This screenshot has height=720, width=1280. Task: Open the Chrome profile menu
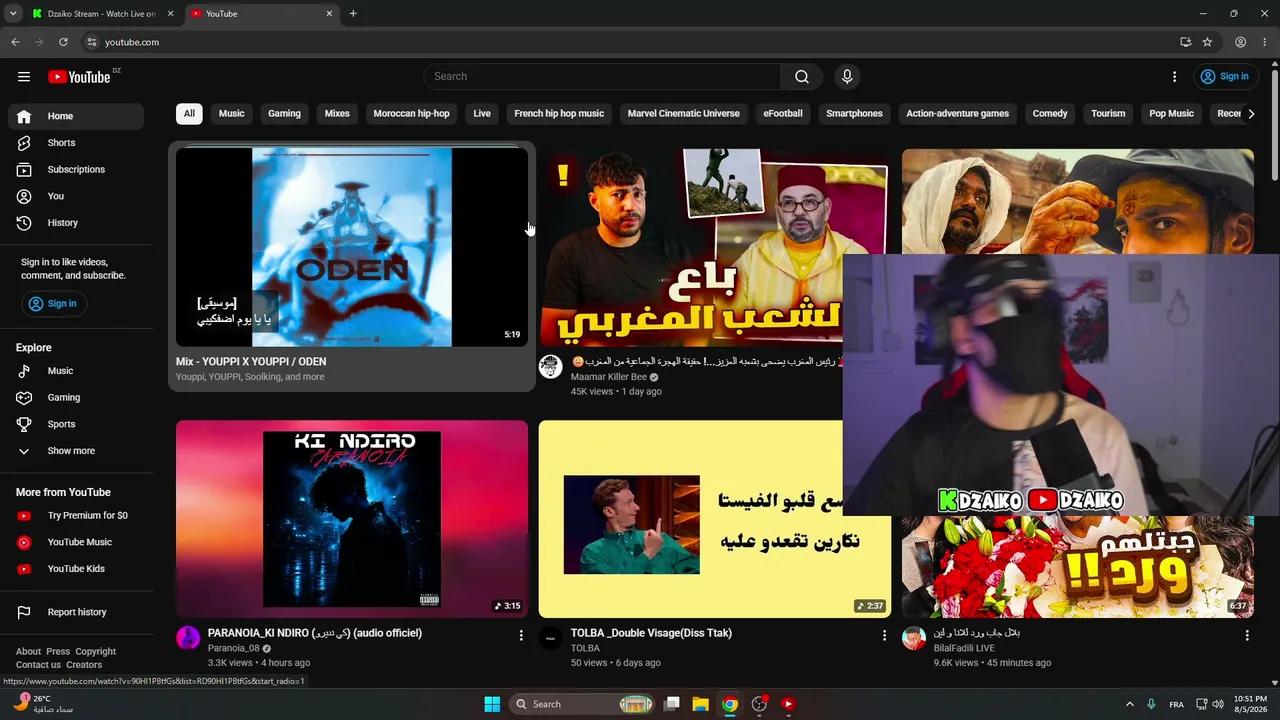coord(1240,42)
